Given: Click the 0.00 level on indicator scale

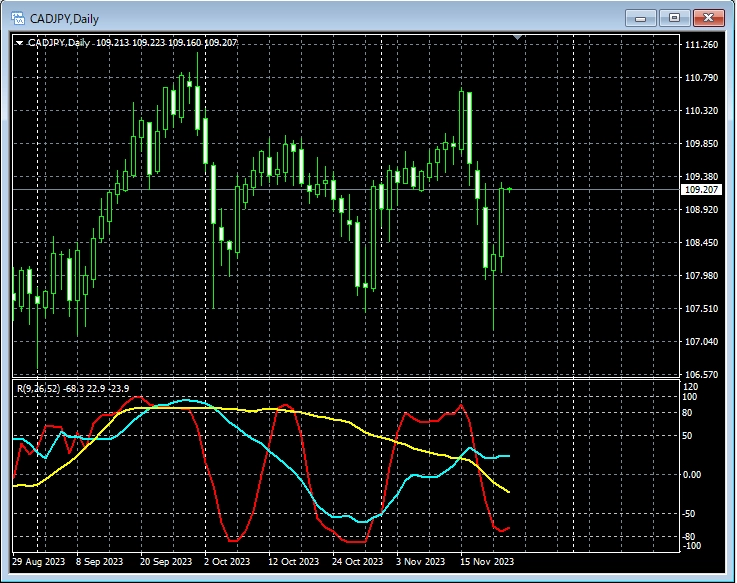Looking at the screenshot, I should click(693, 475).
